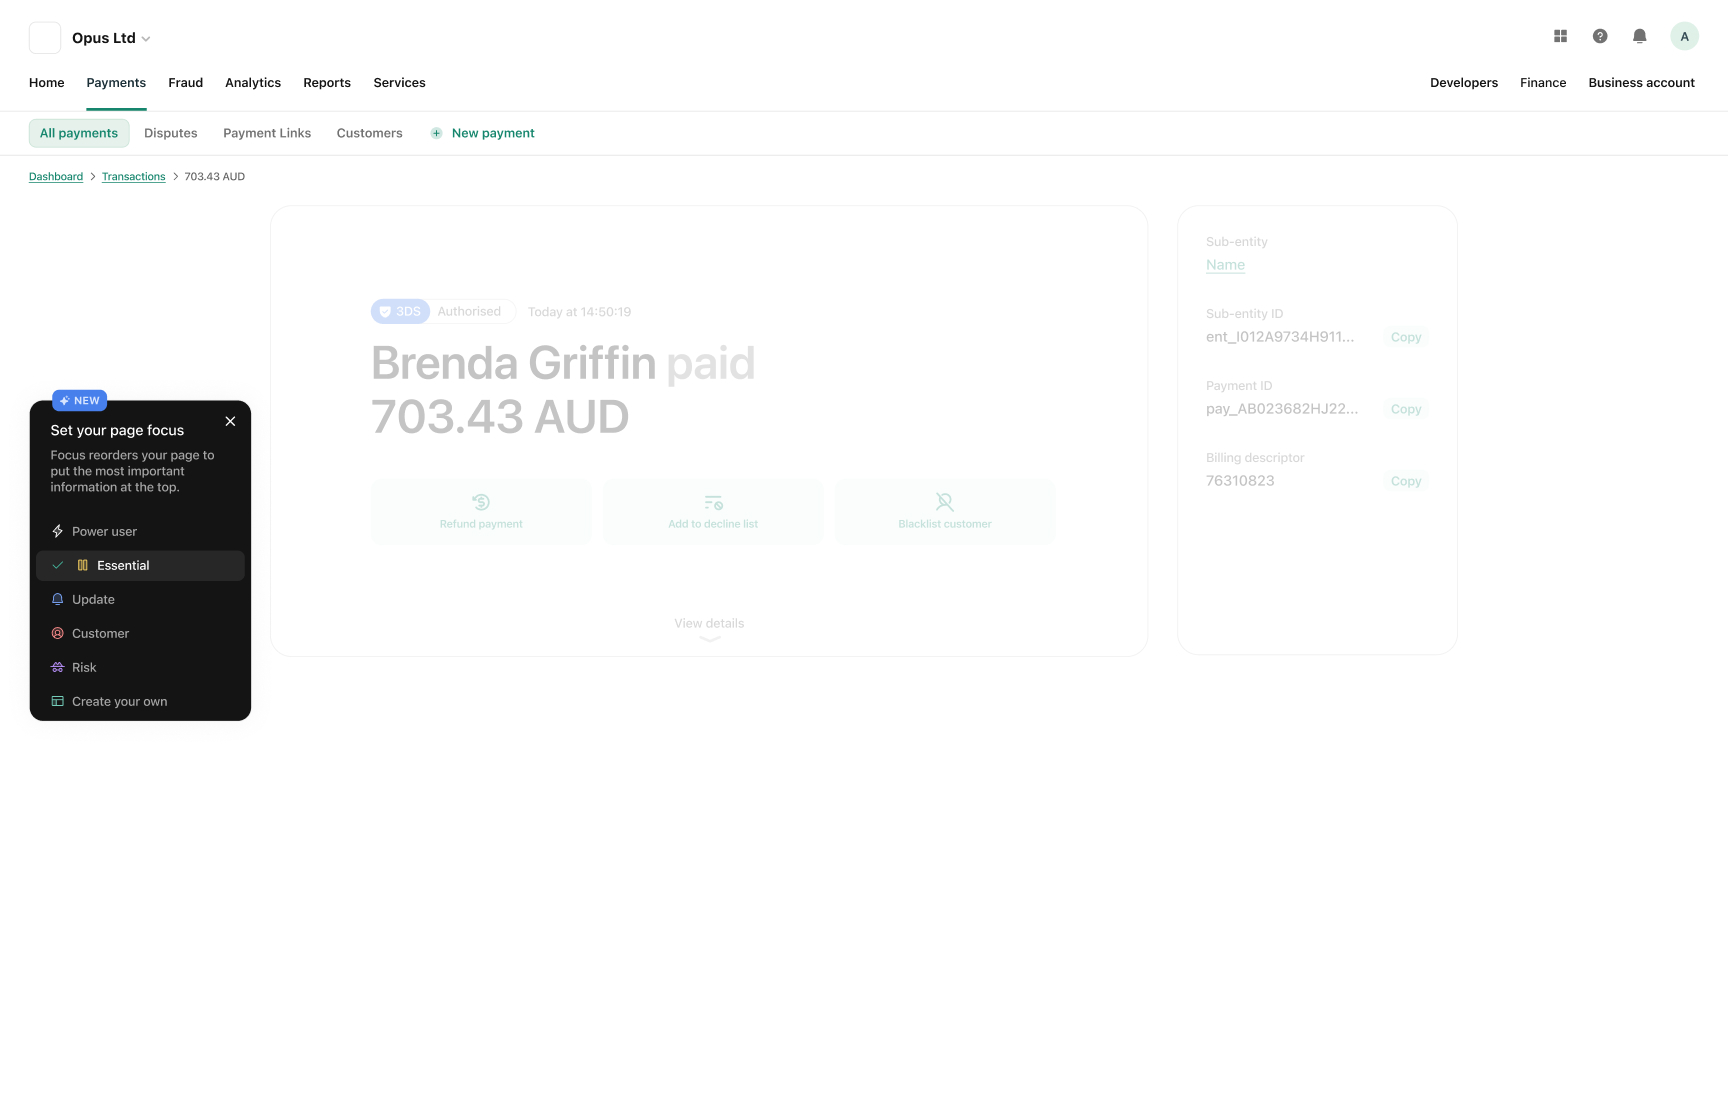Select Create your own focus
This screenshot has width=1728, height=1117.
140,701
